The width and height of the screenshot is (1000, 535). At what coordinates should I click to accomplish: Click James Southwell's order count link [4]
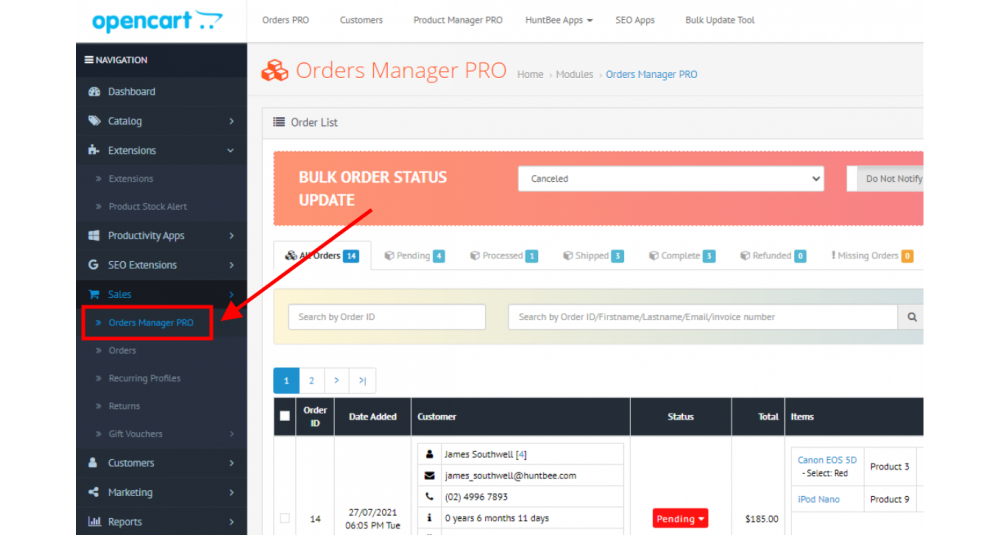point(521,454)
